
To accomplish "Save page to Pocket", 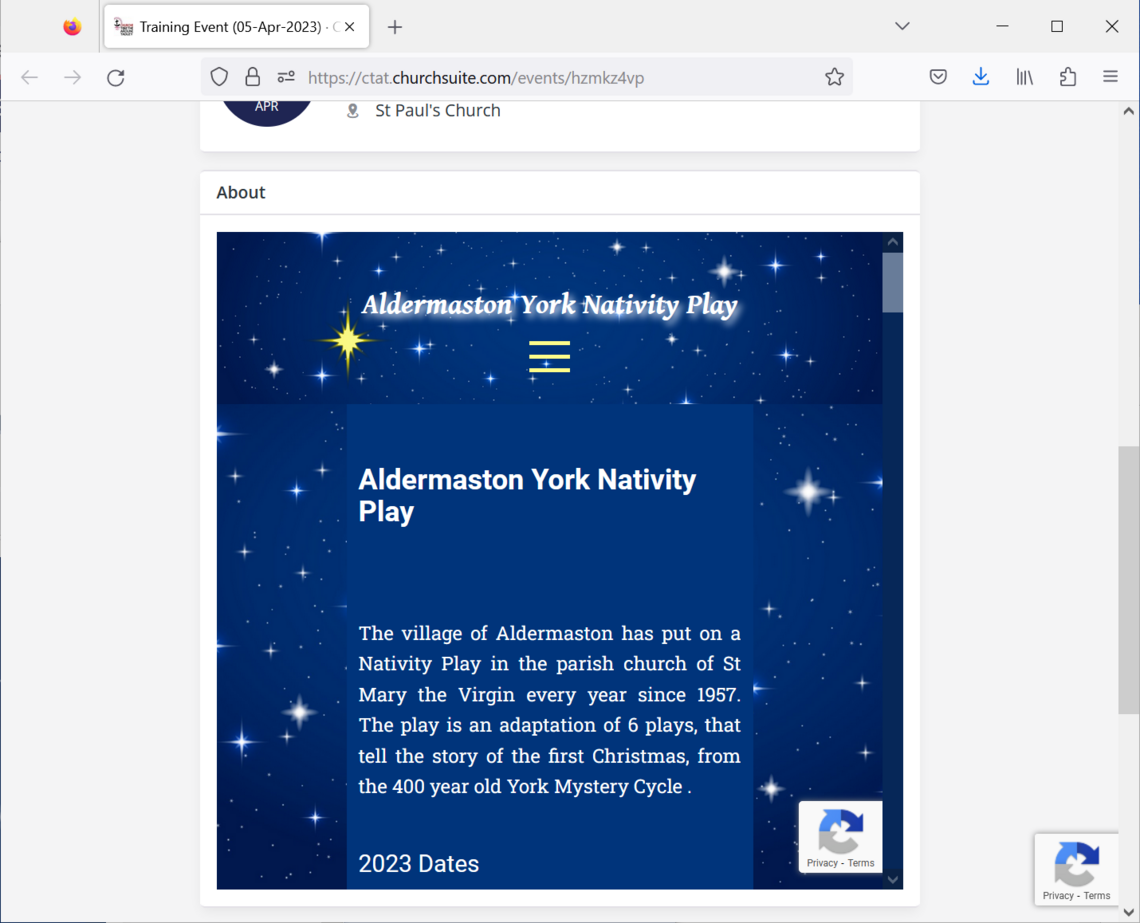I will point(938,77).
